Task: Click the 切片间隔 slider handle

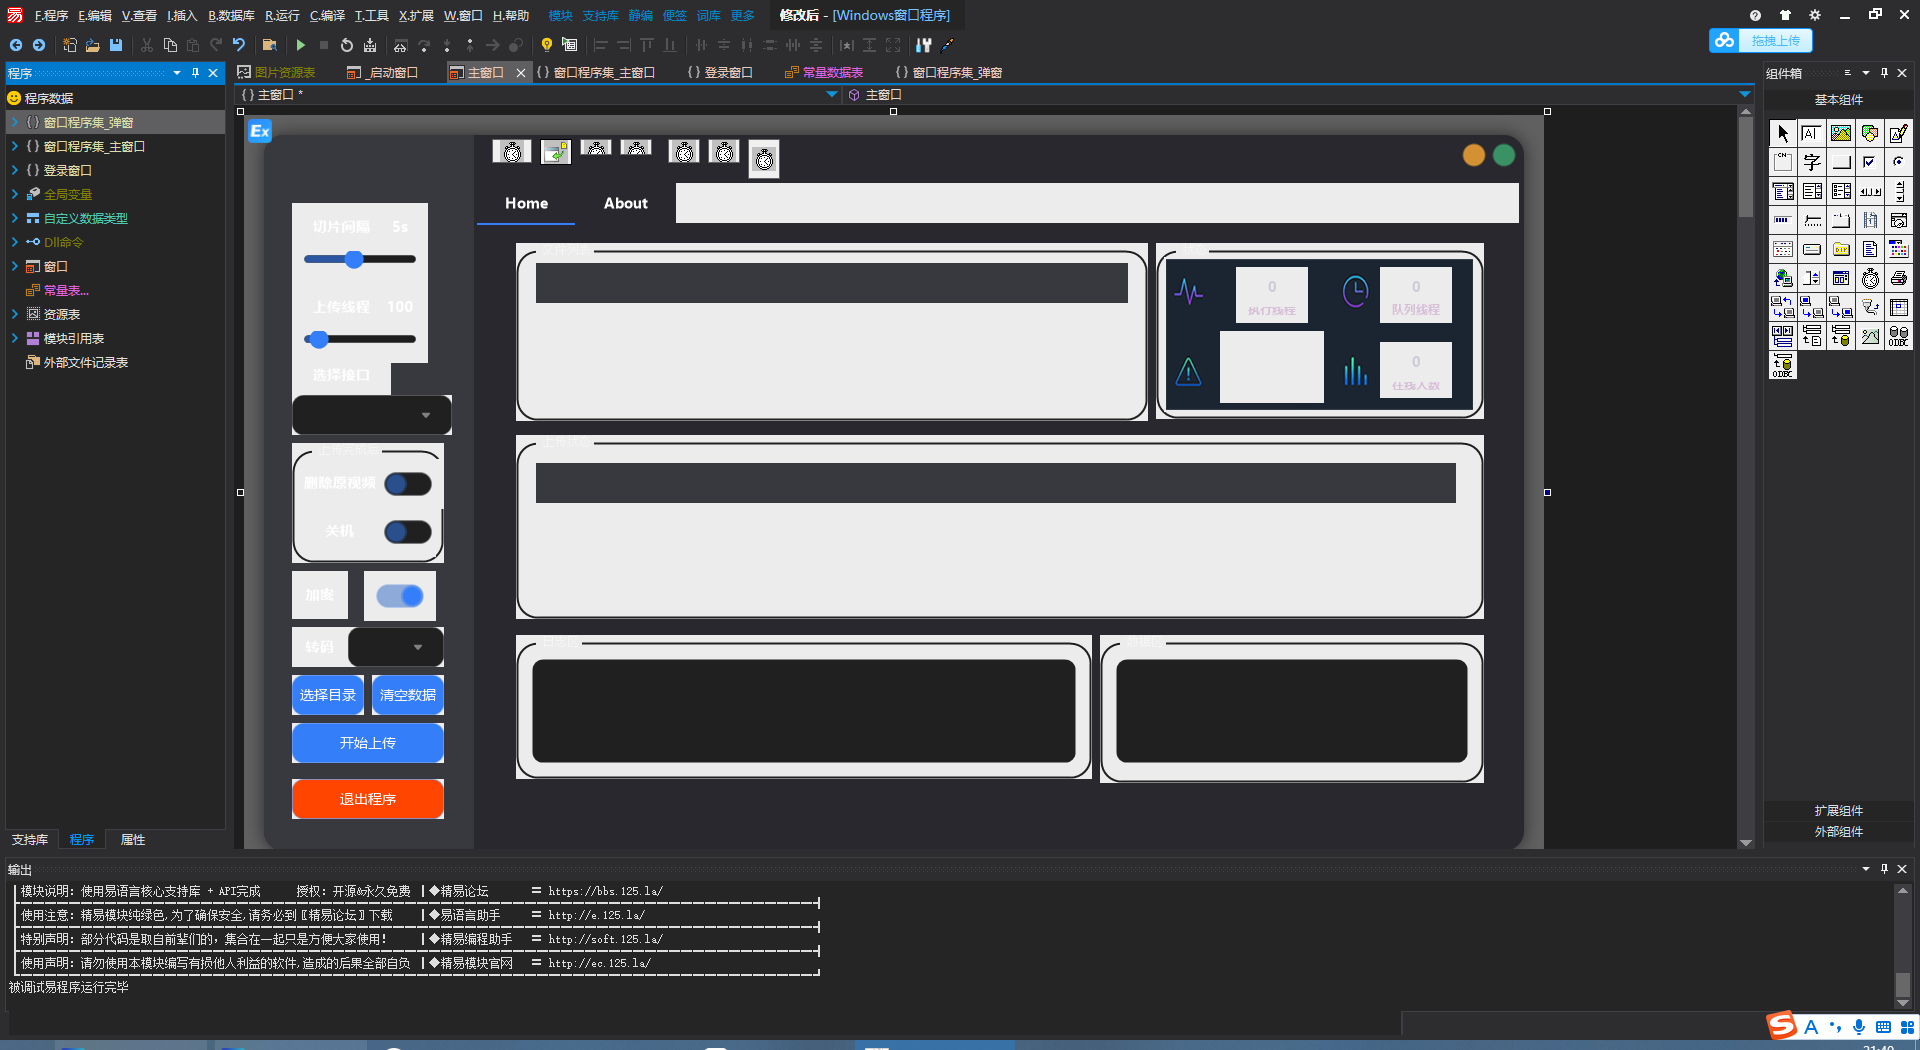Action: tap(354, 260)
